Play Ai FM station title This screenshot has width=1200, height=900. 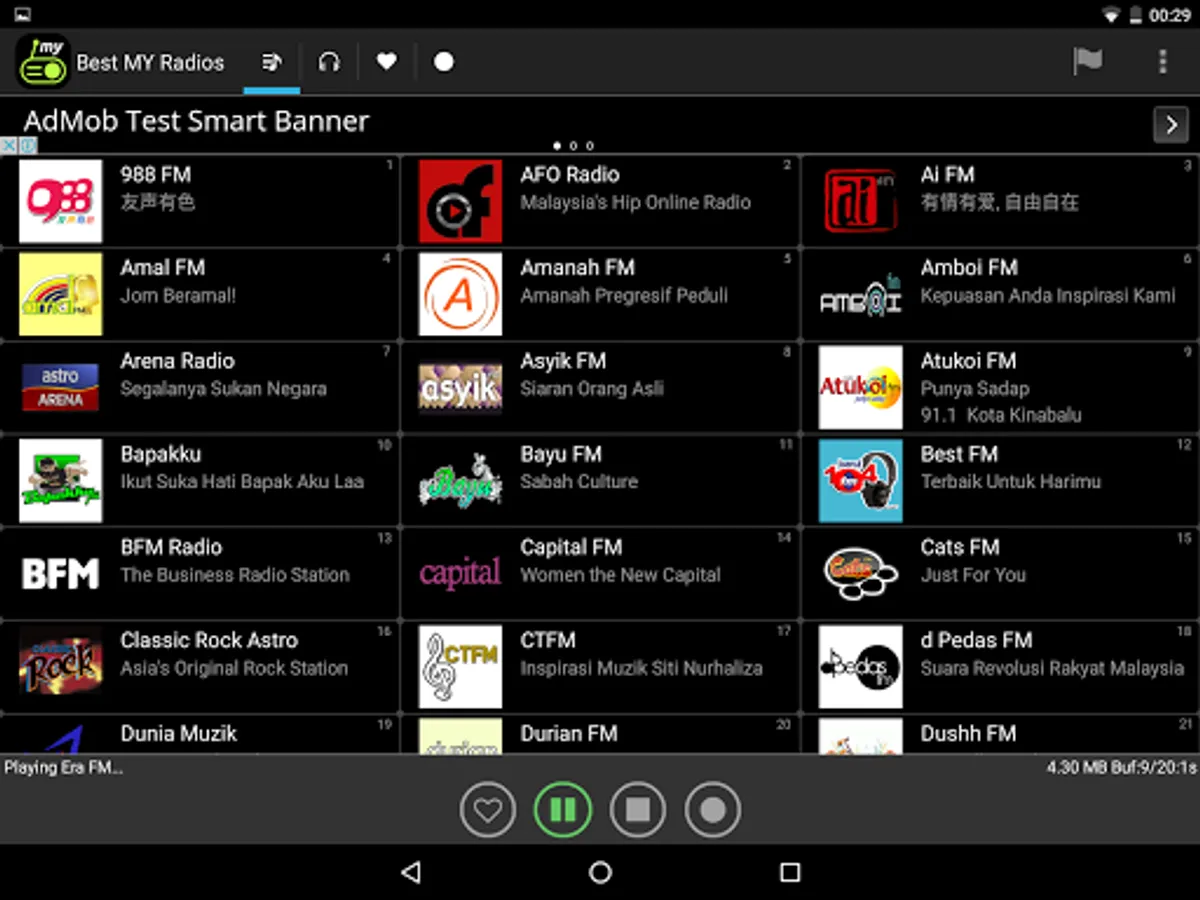(x=947, y=174)
